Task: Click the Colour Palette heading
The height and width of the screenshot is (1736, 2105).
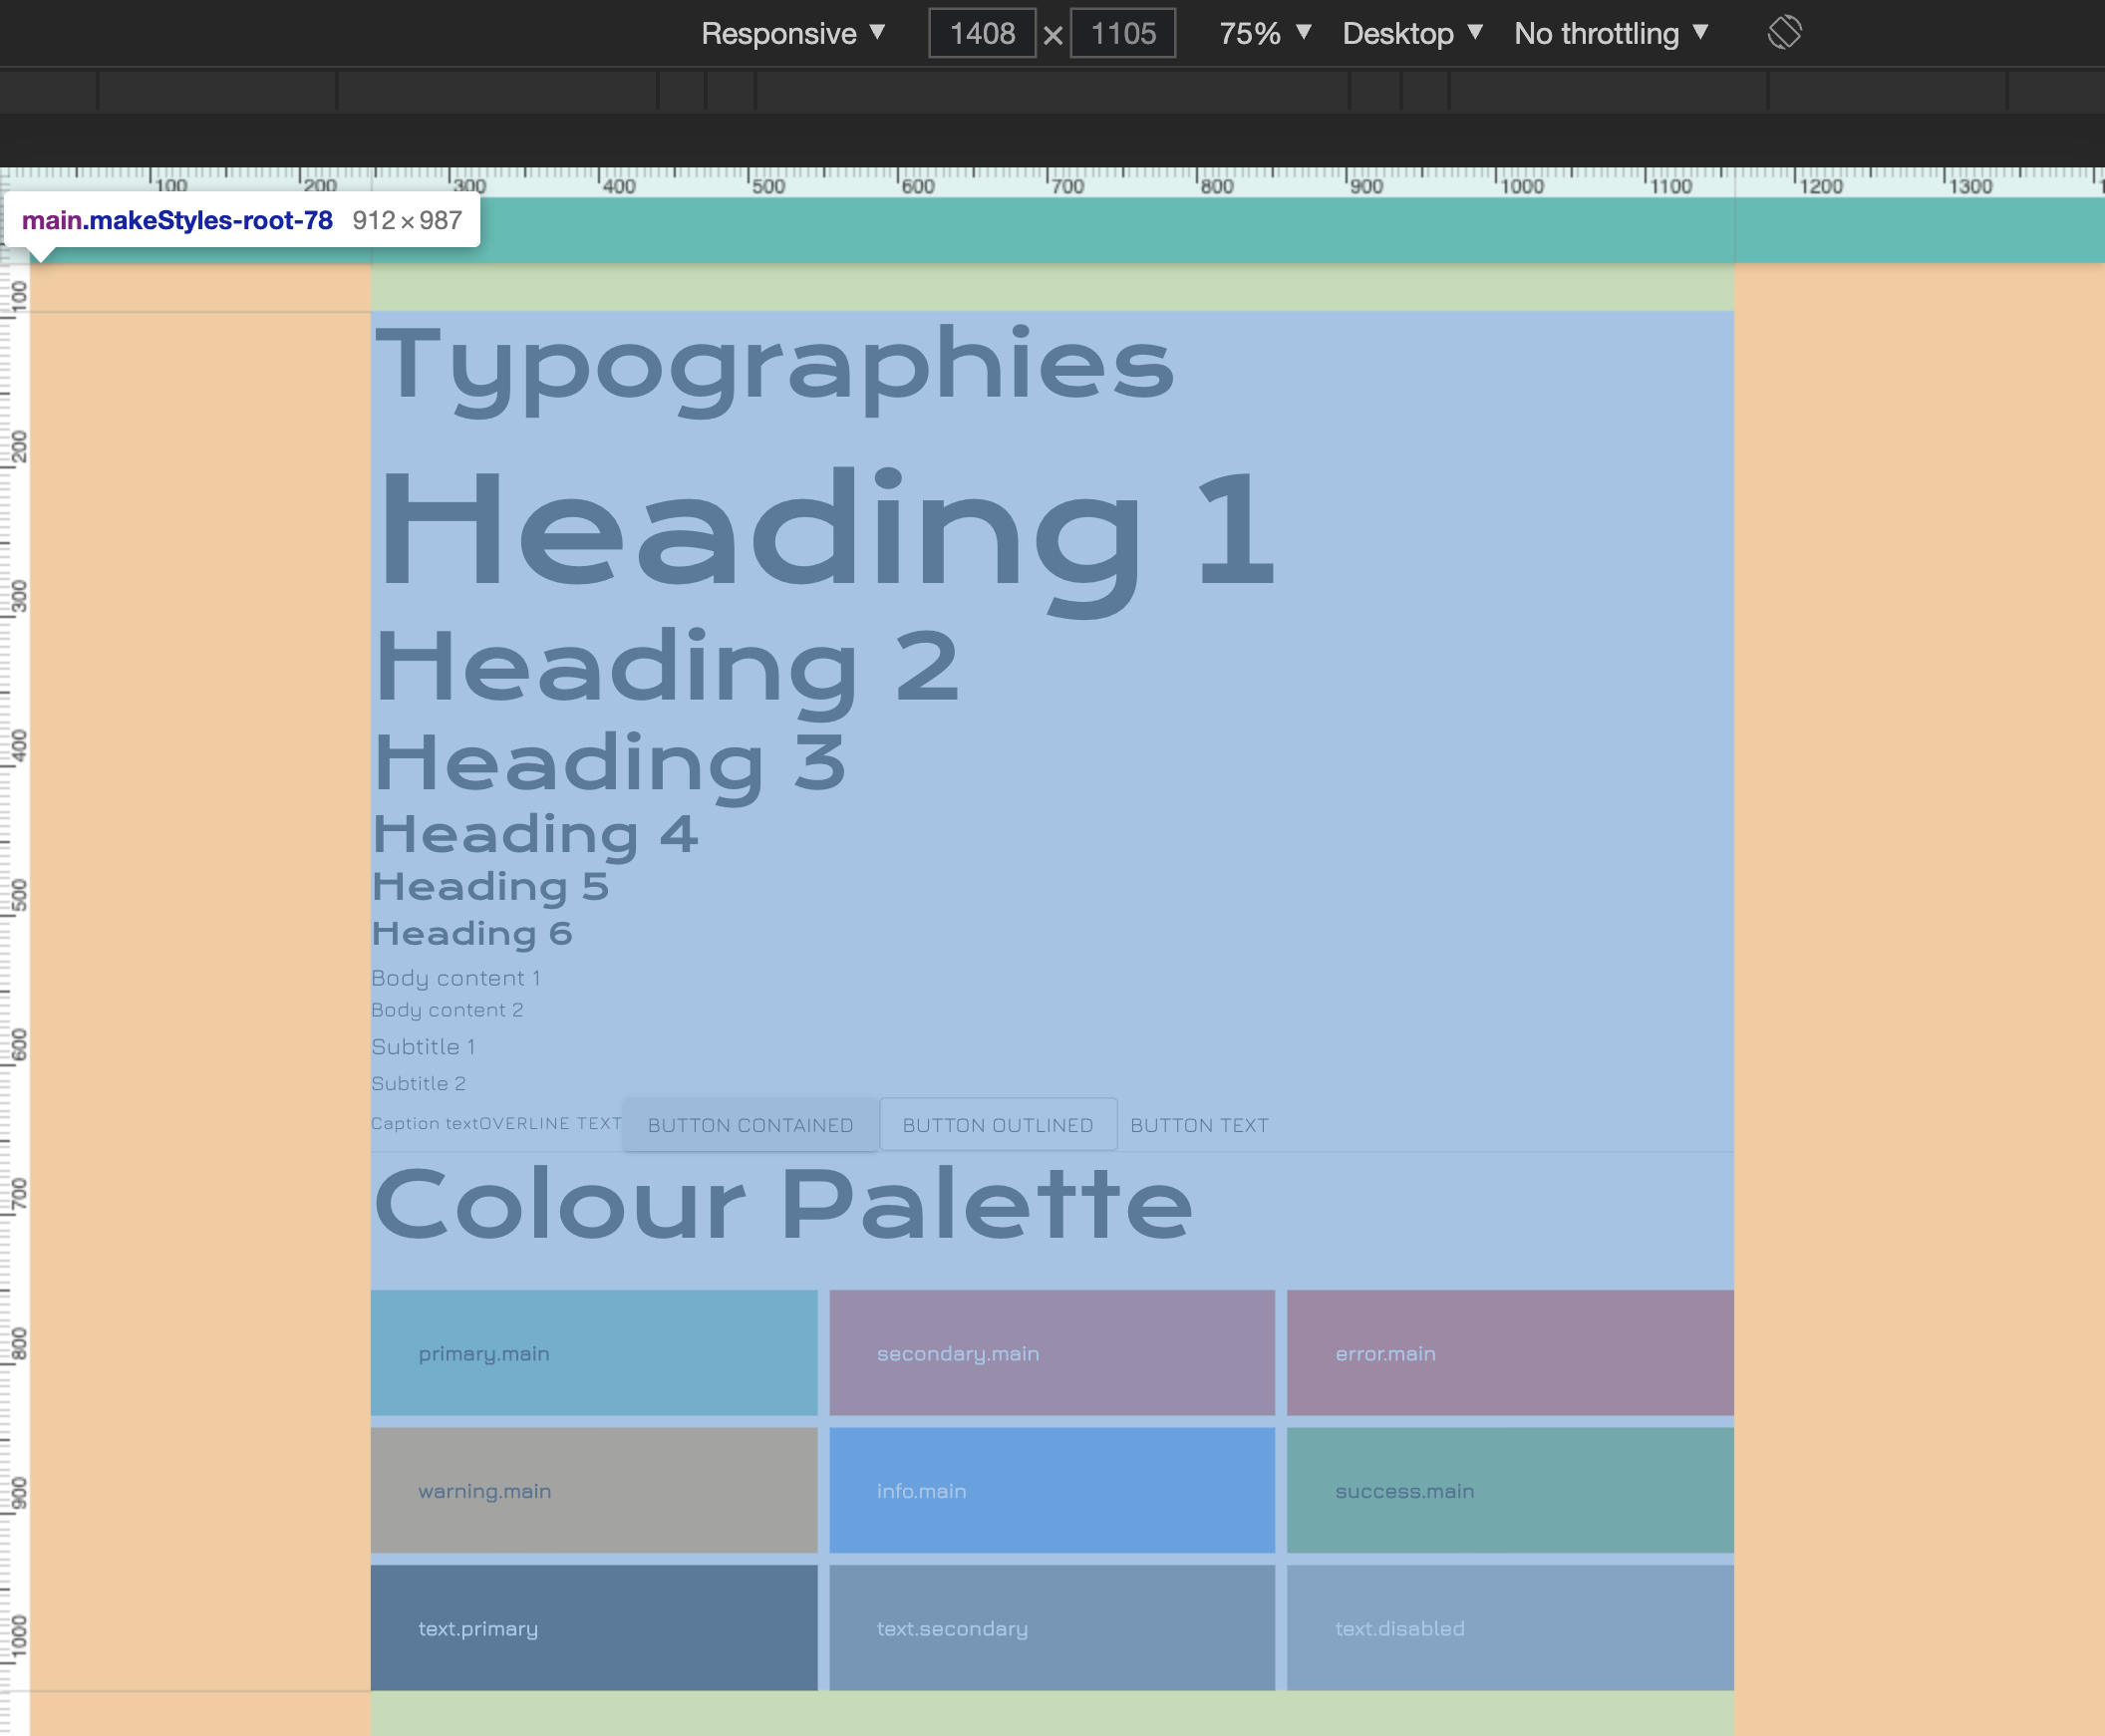Action: (x=783, y=1205)
